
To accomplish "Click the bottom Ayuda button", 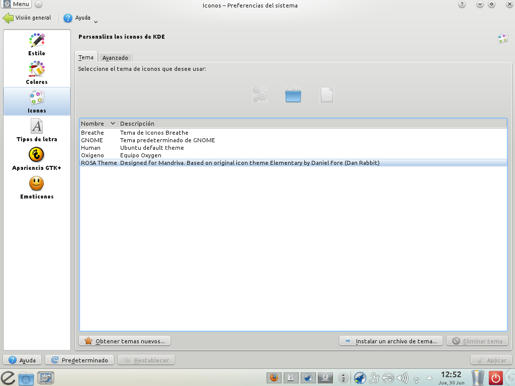I will pyautogui.click(x=22, y=360).
